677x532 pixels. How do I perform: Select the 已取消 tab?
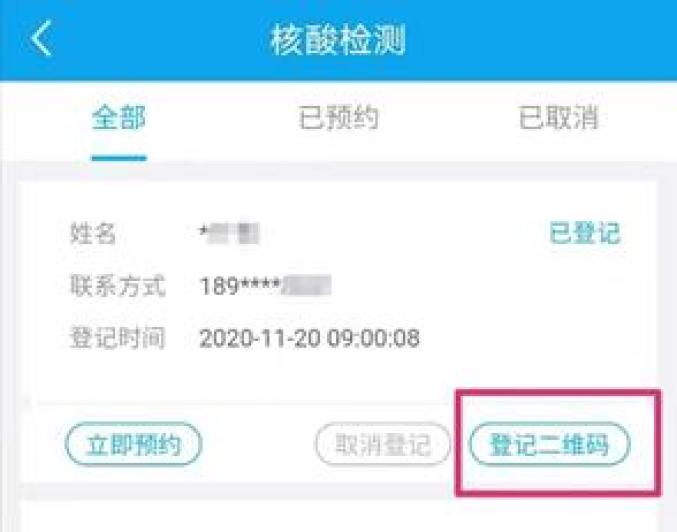click(x=558, y=117)
